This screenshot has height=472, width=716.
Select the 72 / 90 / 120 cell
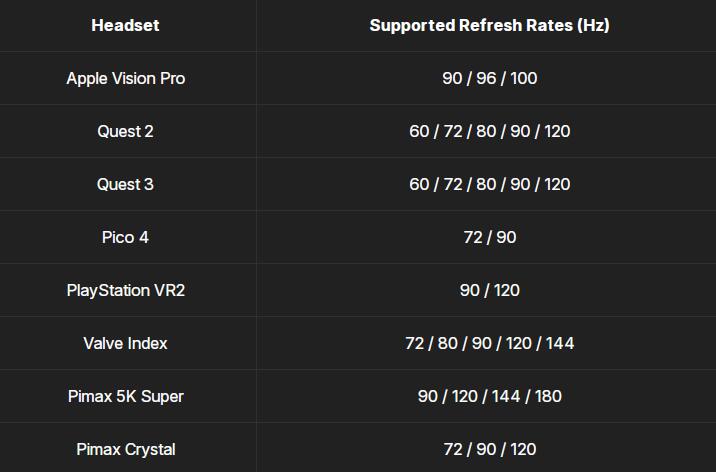click(489, 449)
